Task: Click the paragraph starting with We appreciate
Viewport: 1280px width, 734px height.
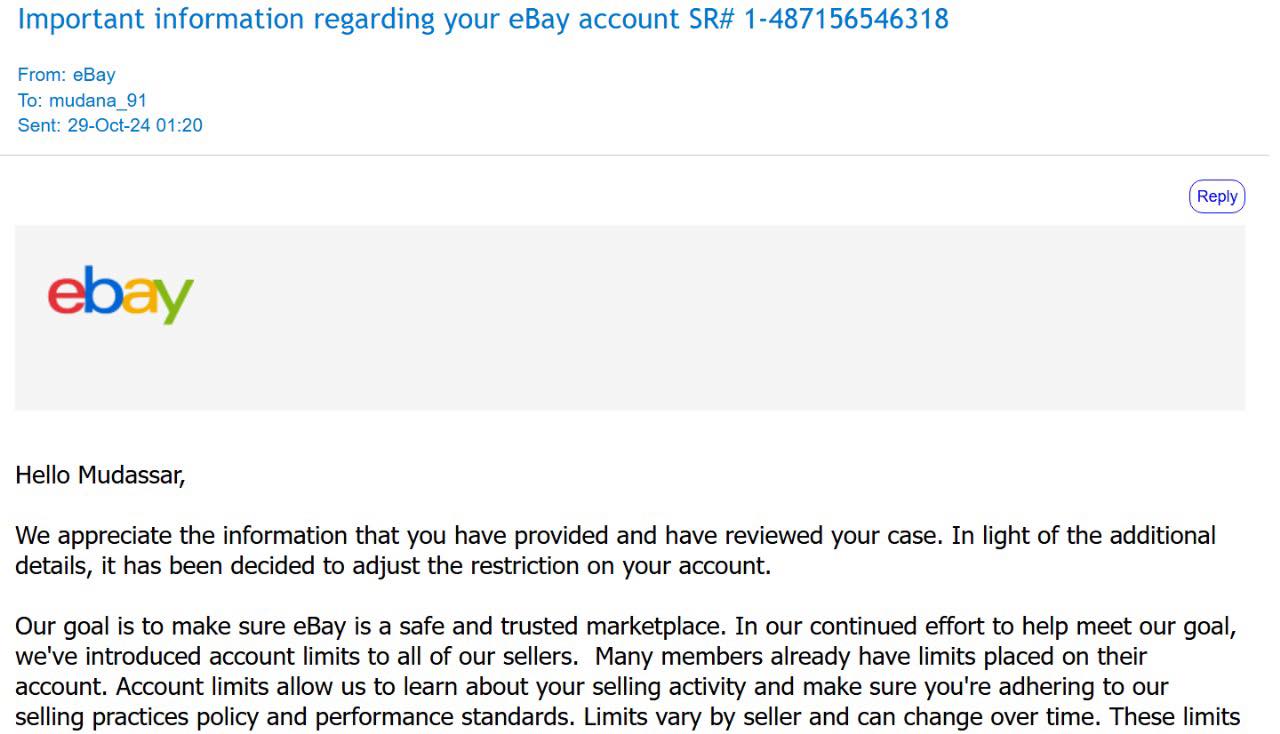Action: click(x=615, y=550)
